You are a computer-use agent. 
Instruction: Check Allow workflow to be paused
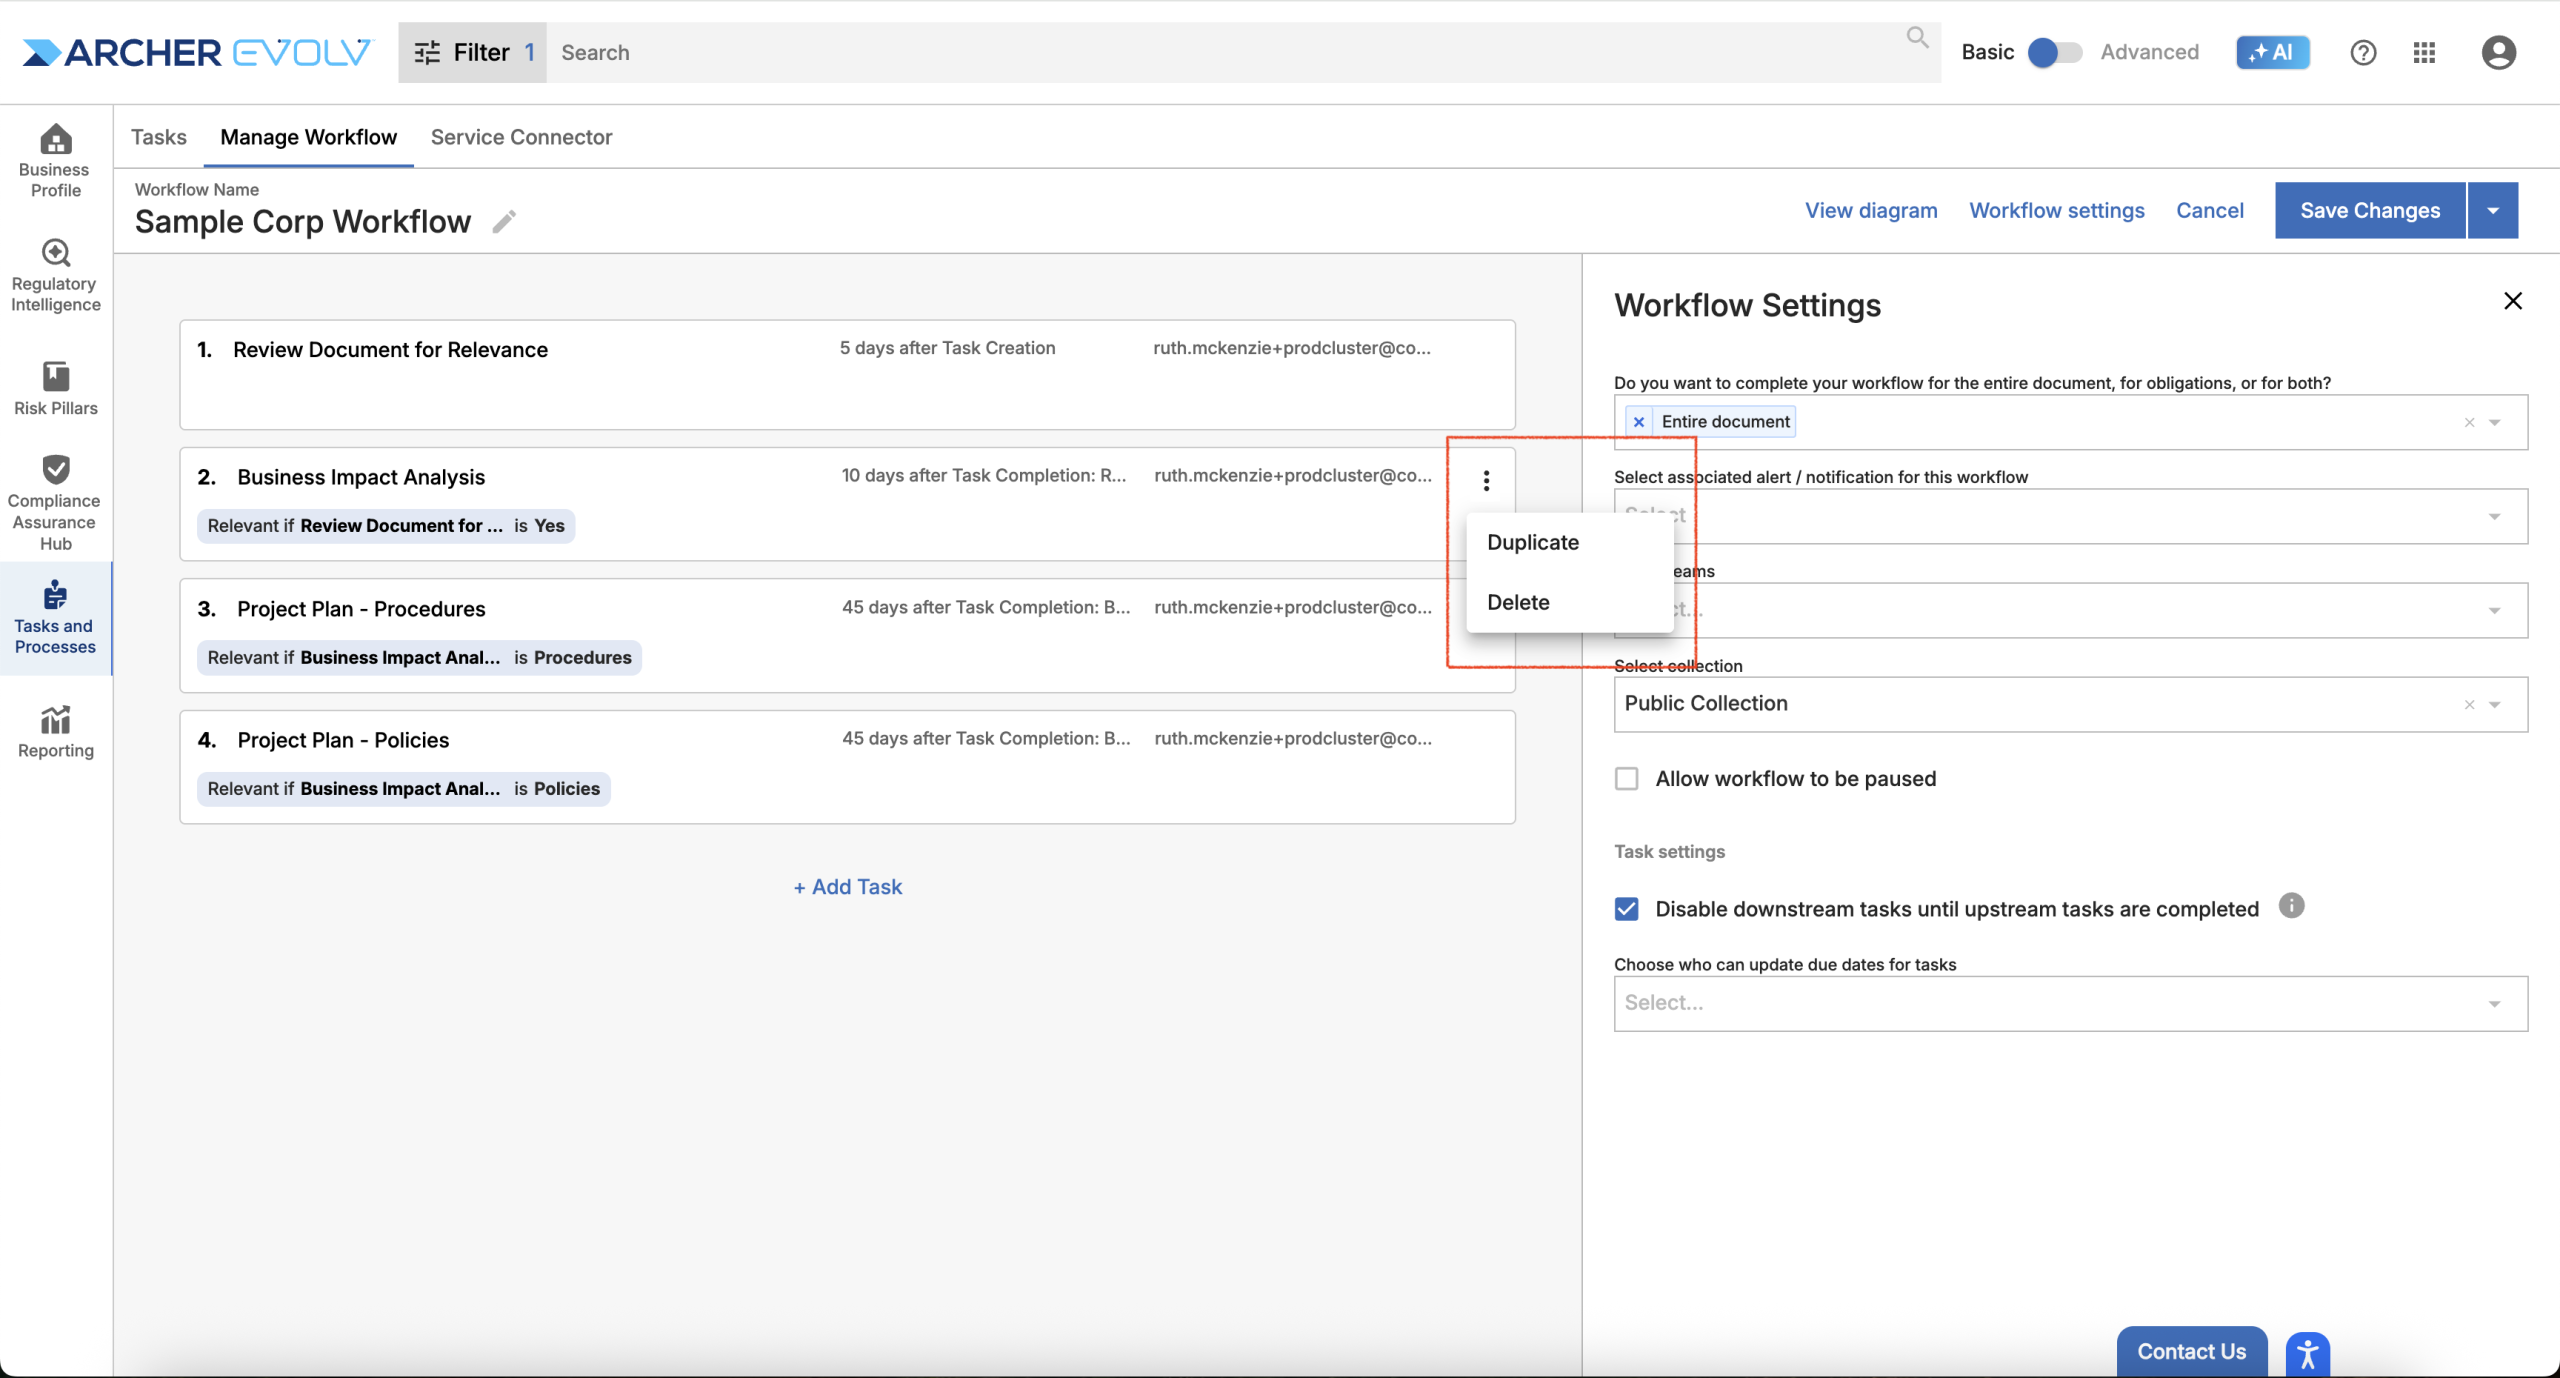(1626, 778)
